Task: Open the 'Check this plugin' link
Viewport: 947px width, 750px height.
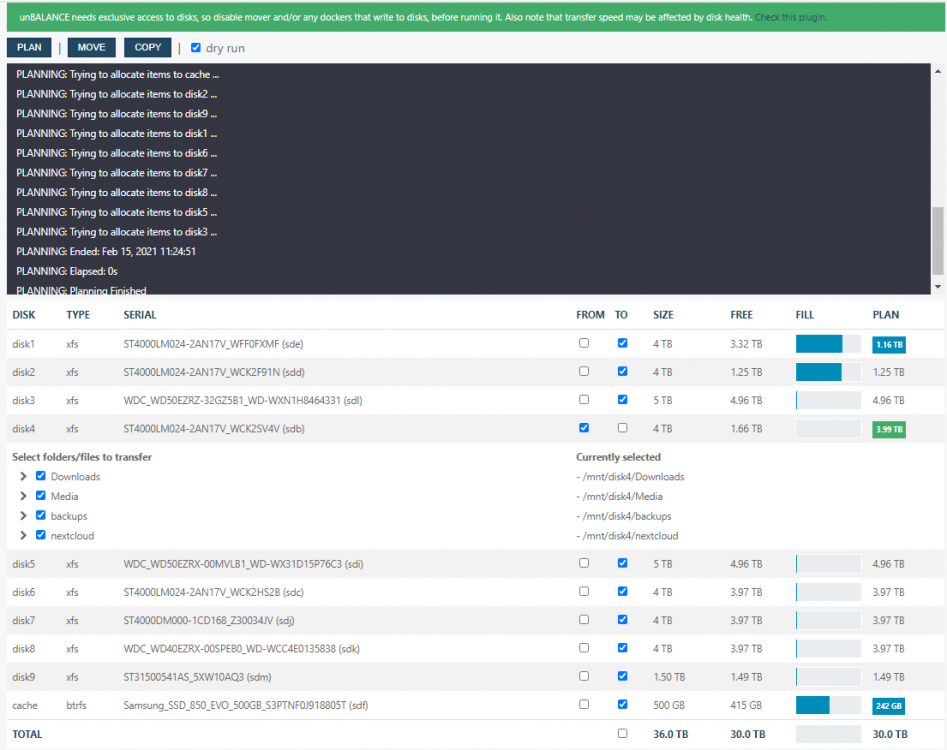Action: (790, 18)
